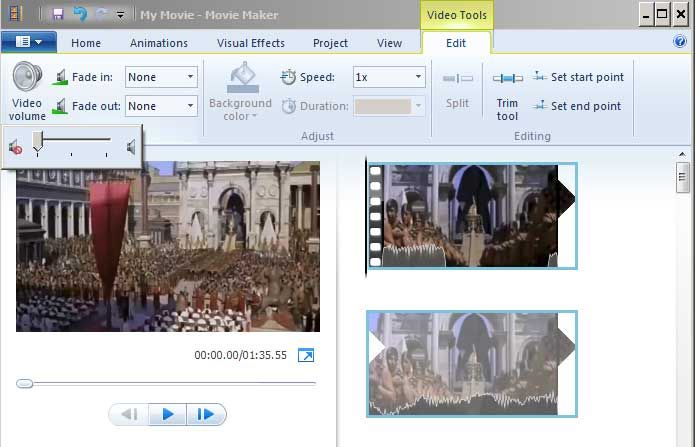Click the playback seek bar handle

point(24,383)
